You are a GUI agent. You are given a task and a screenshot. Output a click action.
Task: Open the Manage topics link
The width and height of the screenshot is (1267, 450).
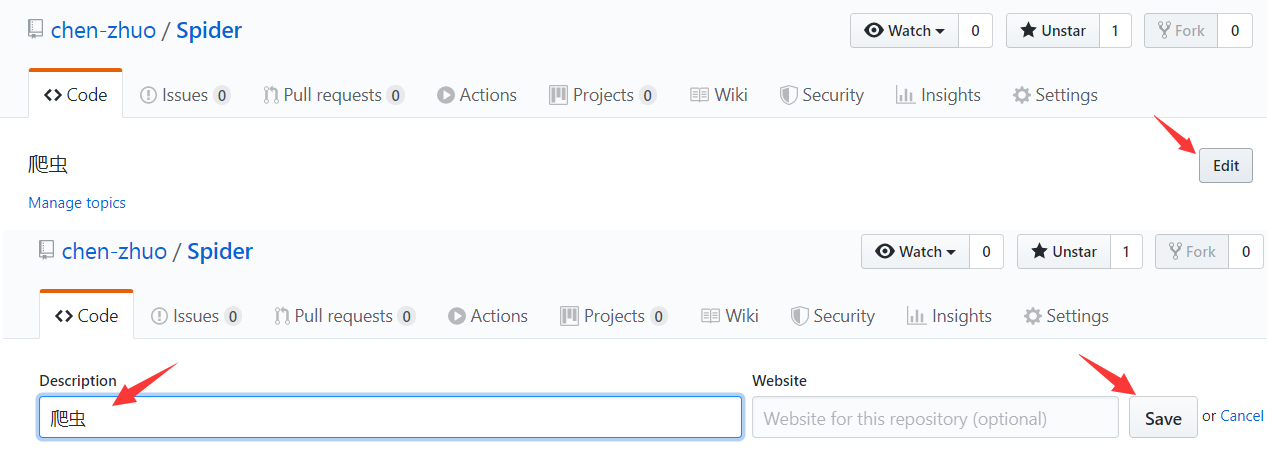(x=77, y=203)
